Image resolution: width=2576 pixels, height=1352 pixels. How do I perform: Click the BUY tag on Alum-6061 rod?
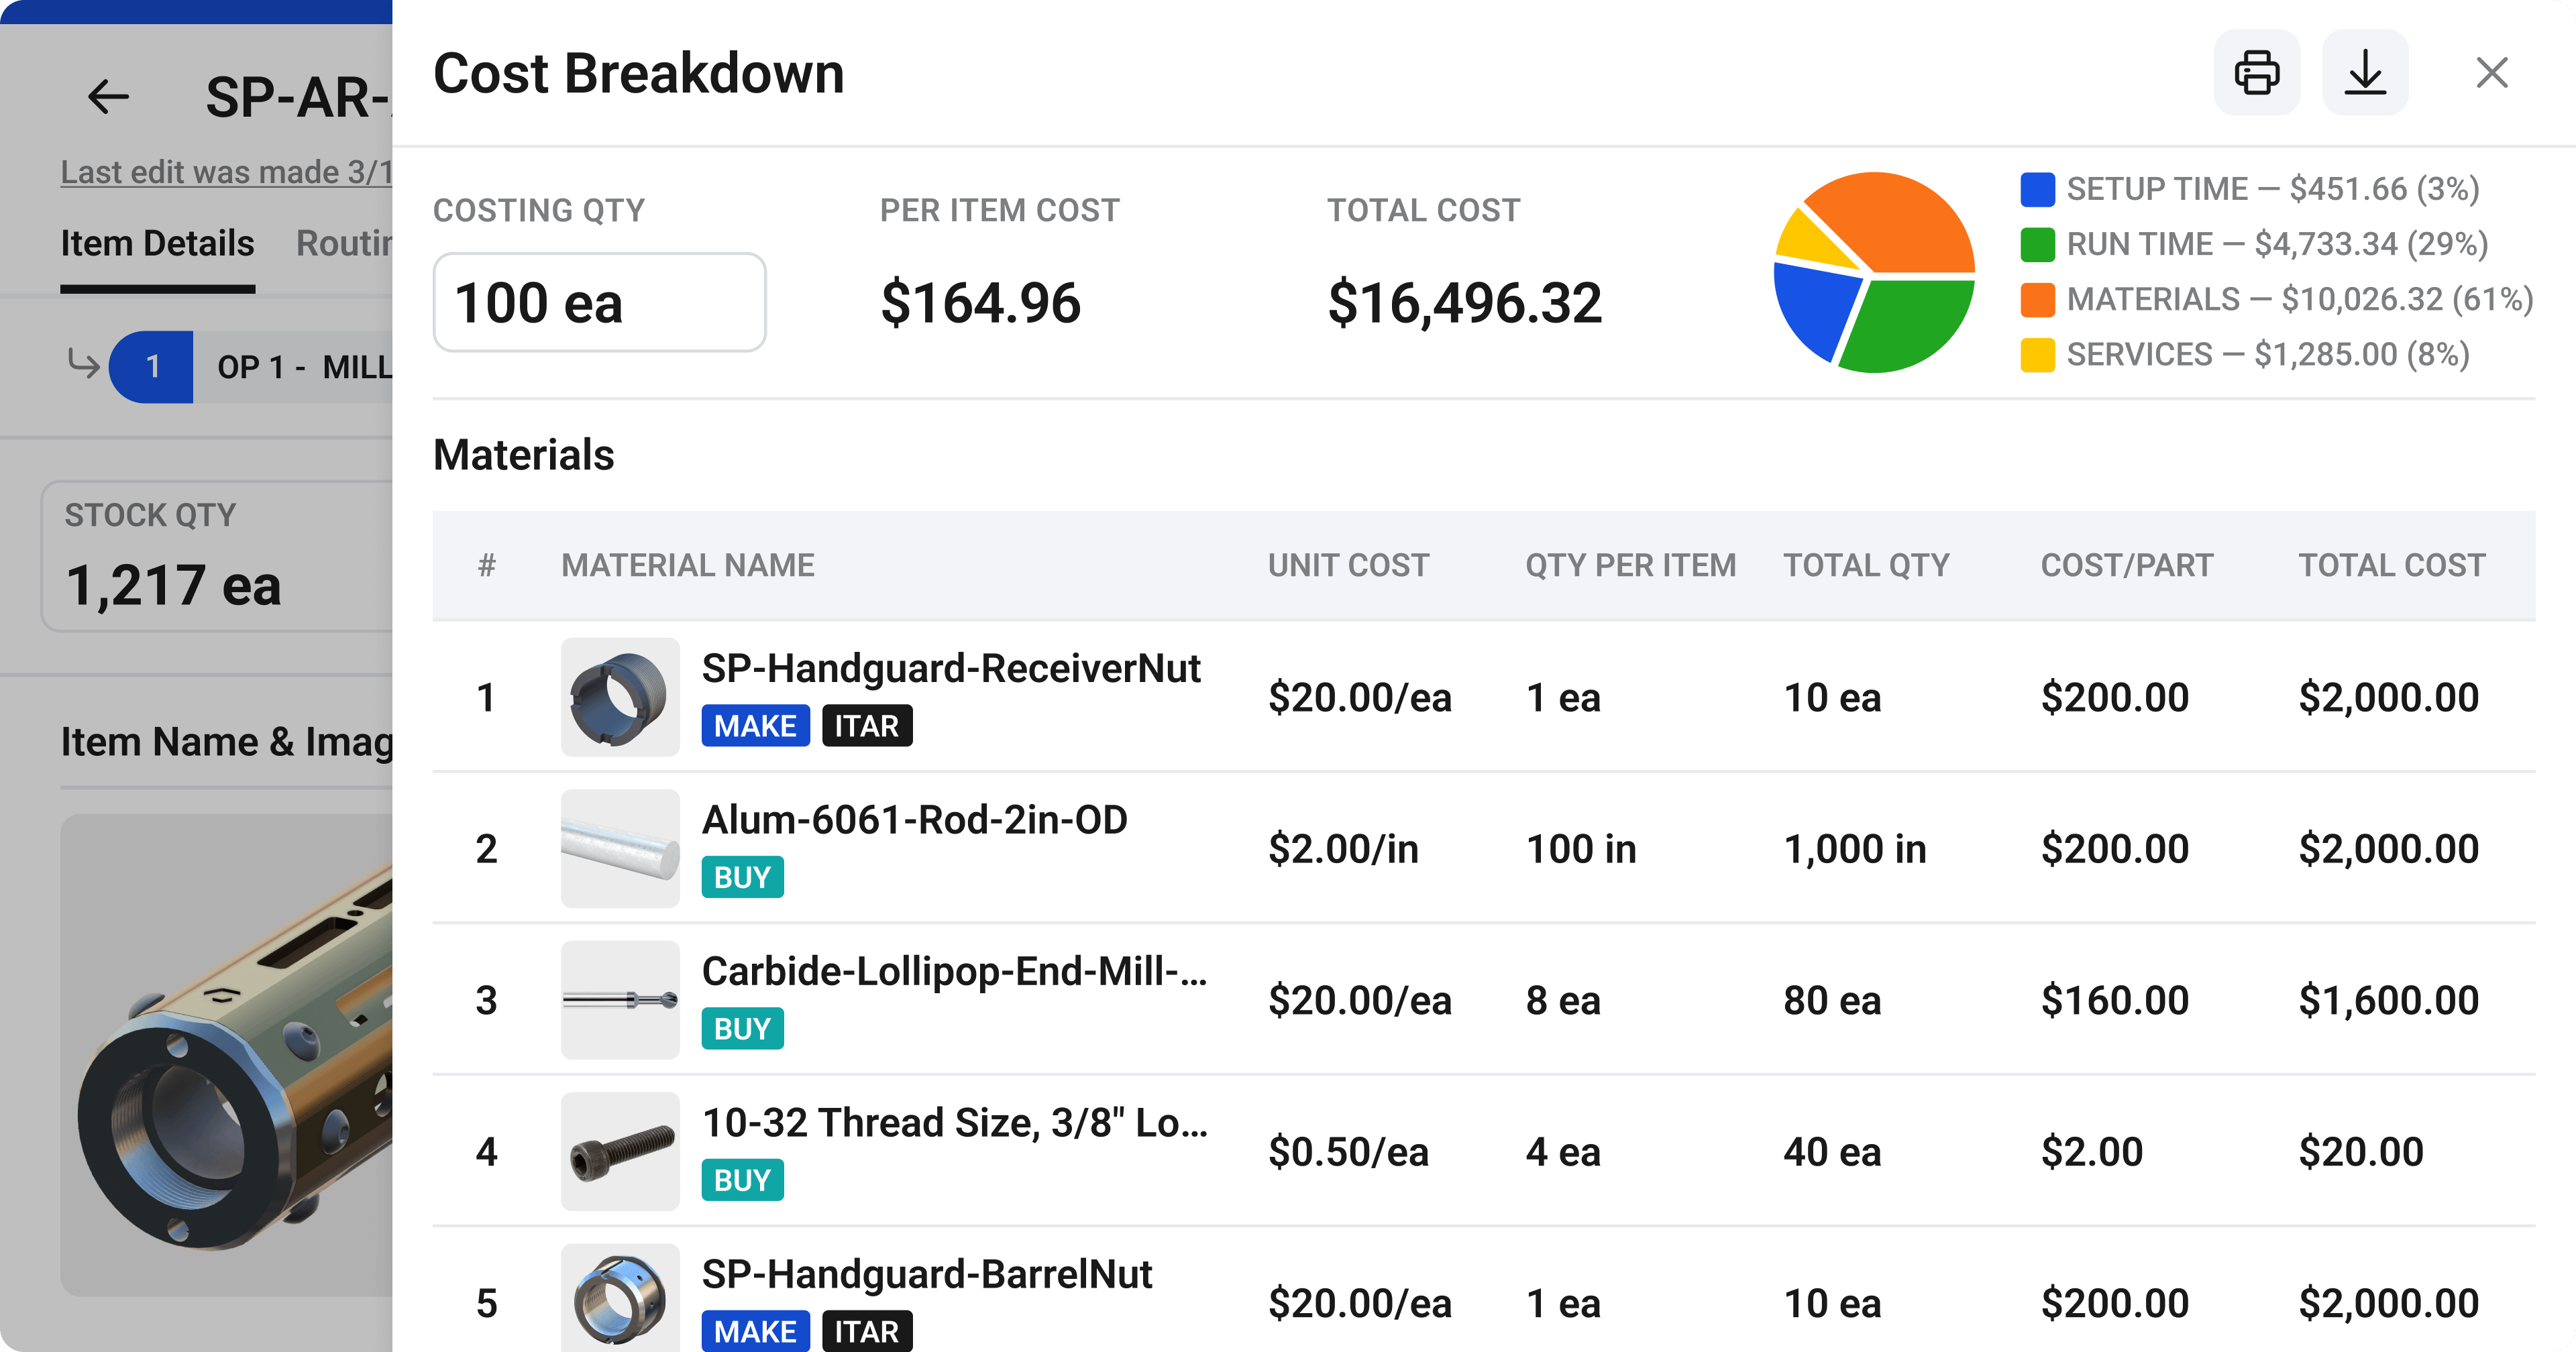[x=742, y=877]
